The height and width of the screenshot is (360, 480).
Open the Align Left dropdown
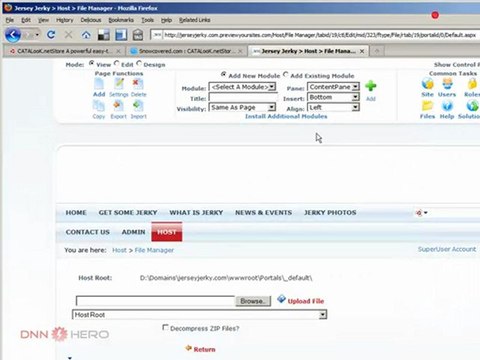click(x=333, y=107)
